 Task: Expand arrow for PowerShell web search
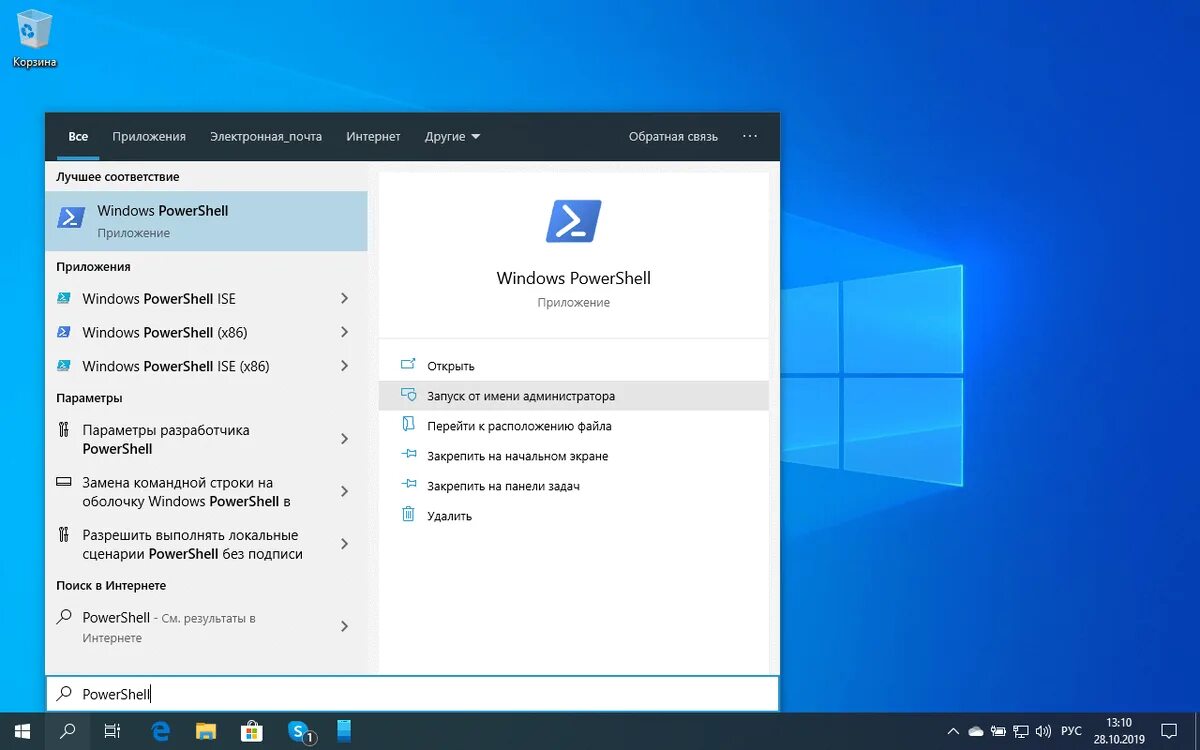pyautogui.click(x=344, y=627)
